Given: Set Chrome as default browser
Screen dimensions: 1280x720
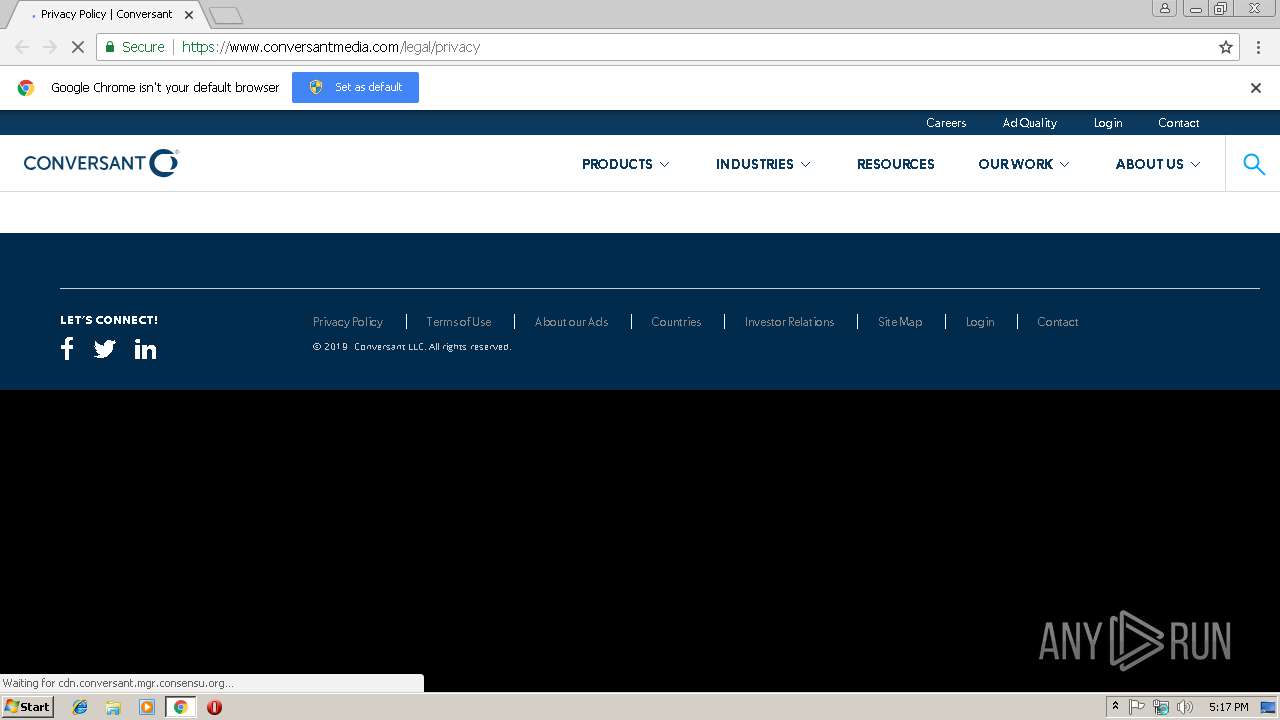Looking at the screenshot, I should [x=355, y=87].
